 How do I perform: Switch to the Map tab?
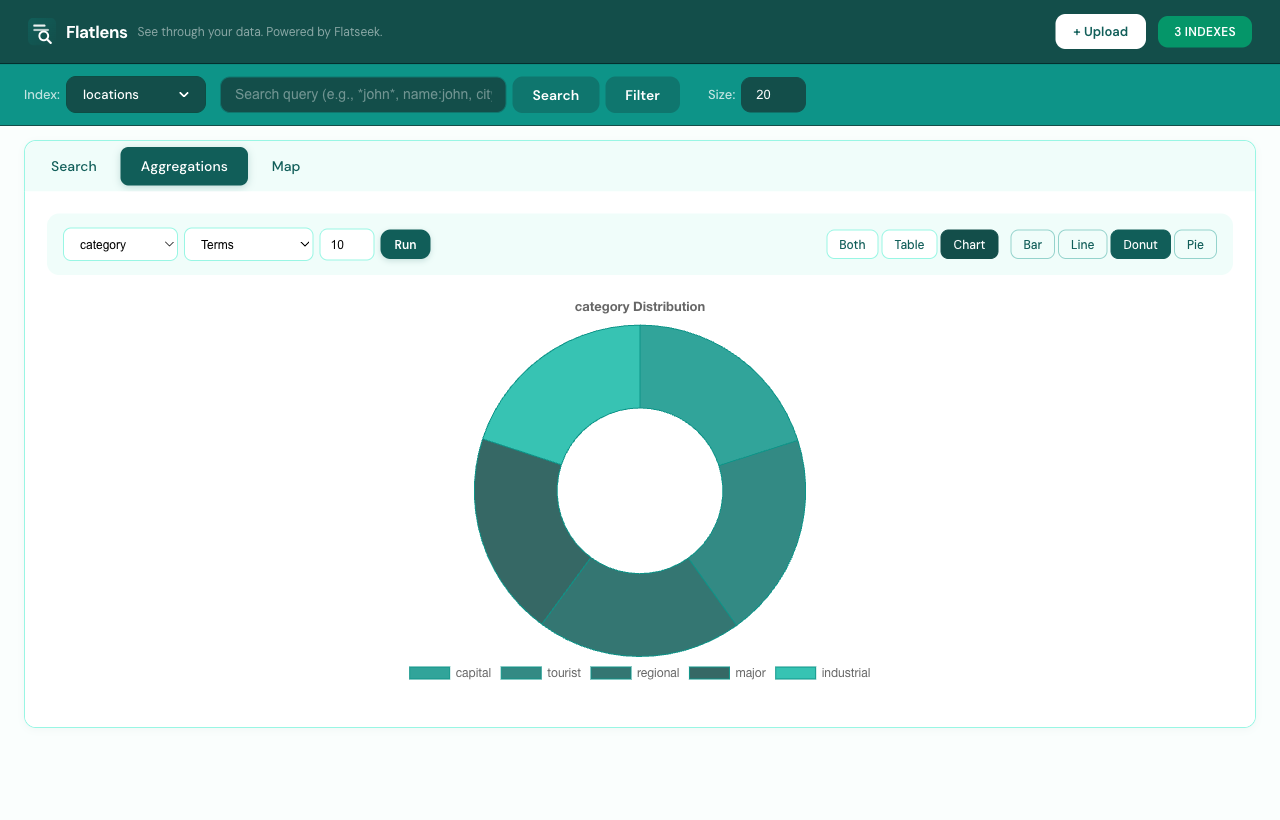tap(285, 166)
